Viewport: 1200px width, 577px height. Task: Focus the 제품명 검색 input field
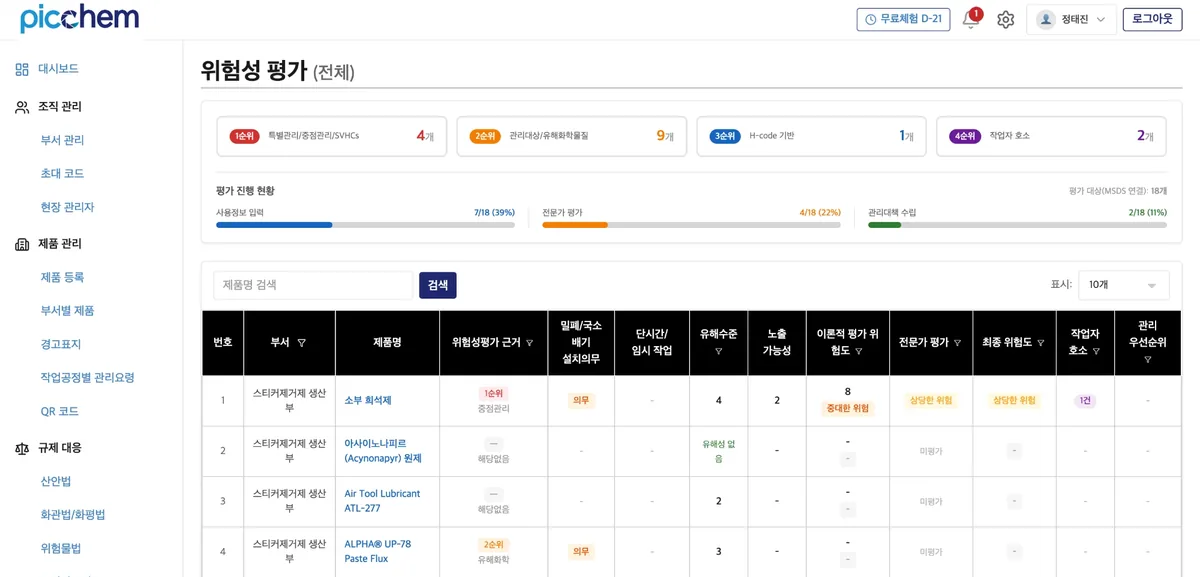click(313, 285)
